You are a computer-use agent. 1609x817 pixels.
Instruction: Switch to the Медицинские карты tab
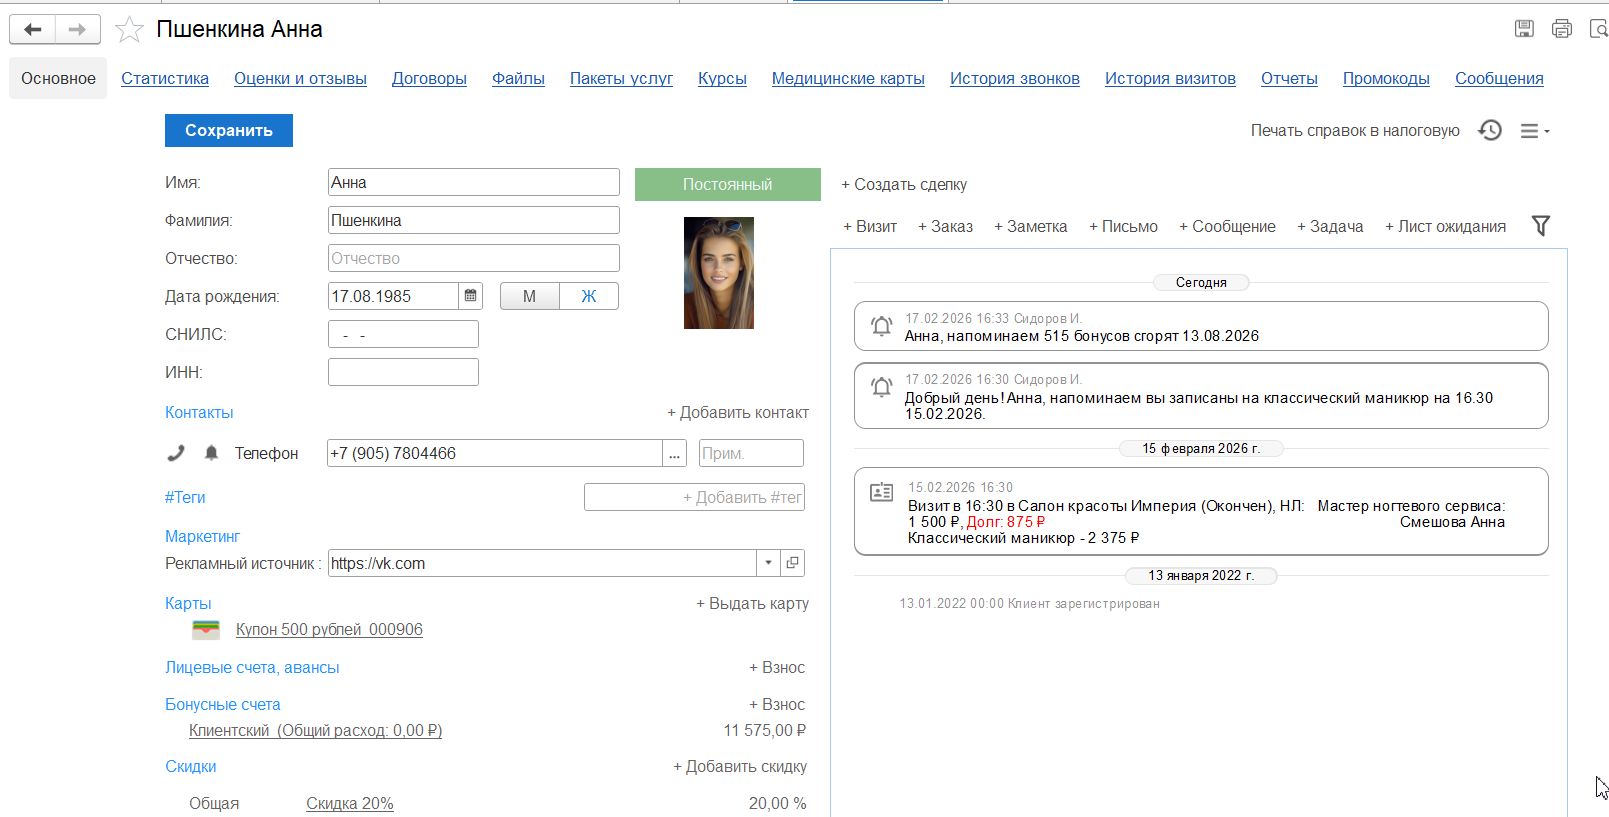(x=847, y=78)
